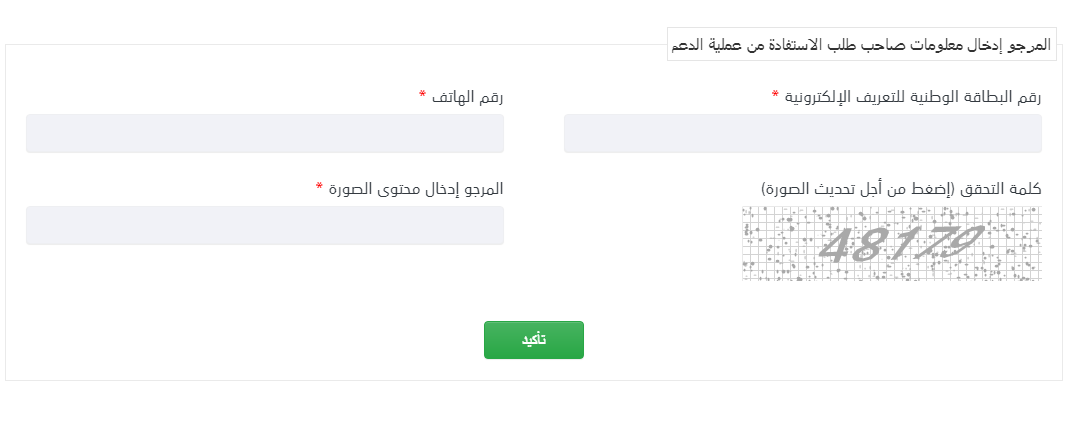Click the red asterisk beside رقم الهاتف

pyautogui.click(x=422, y=95)
